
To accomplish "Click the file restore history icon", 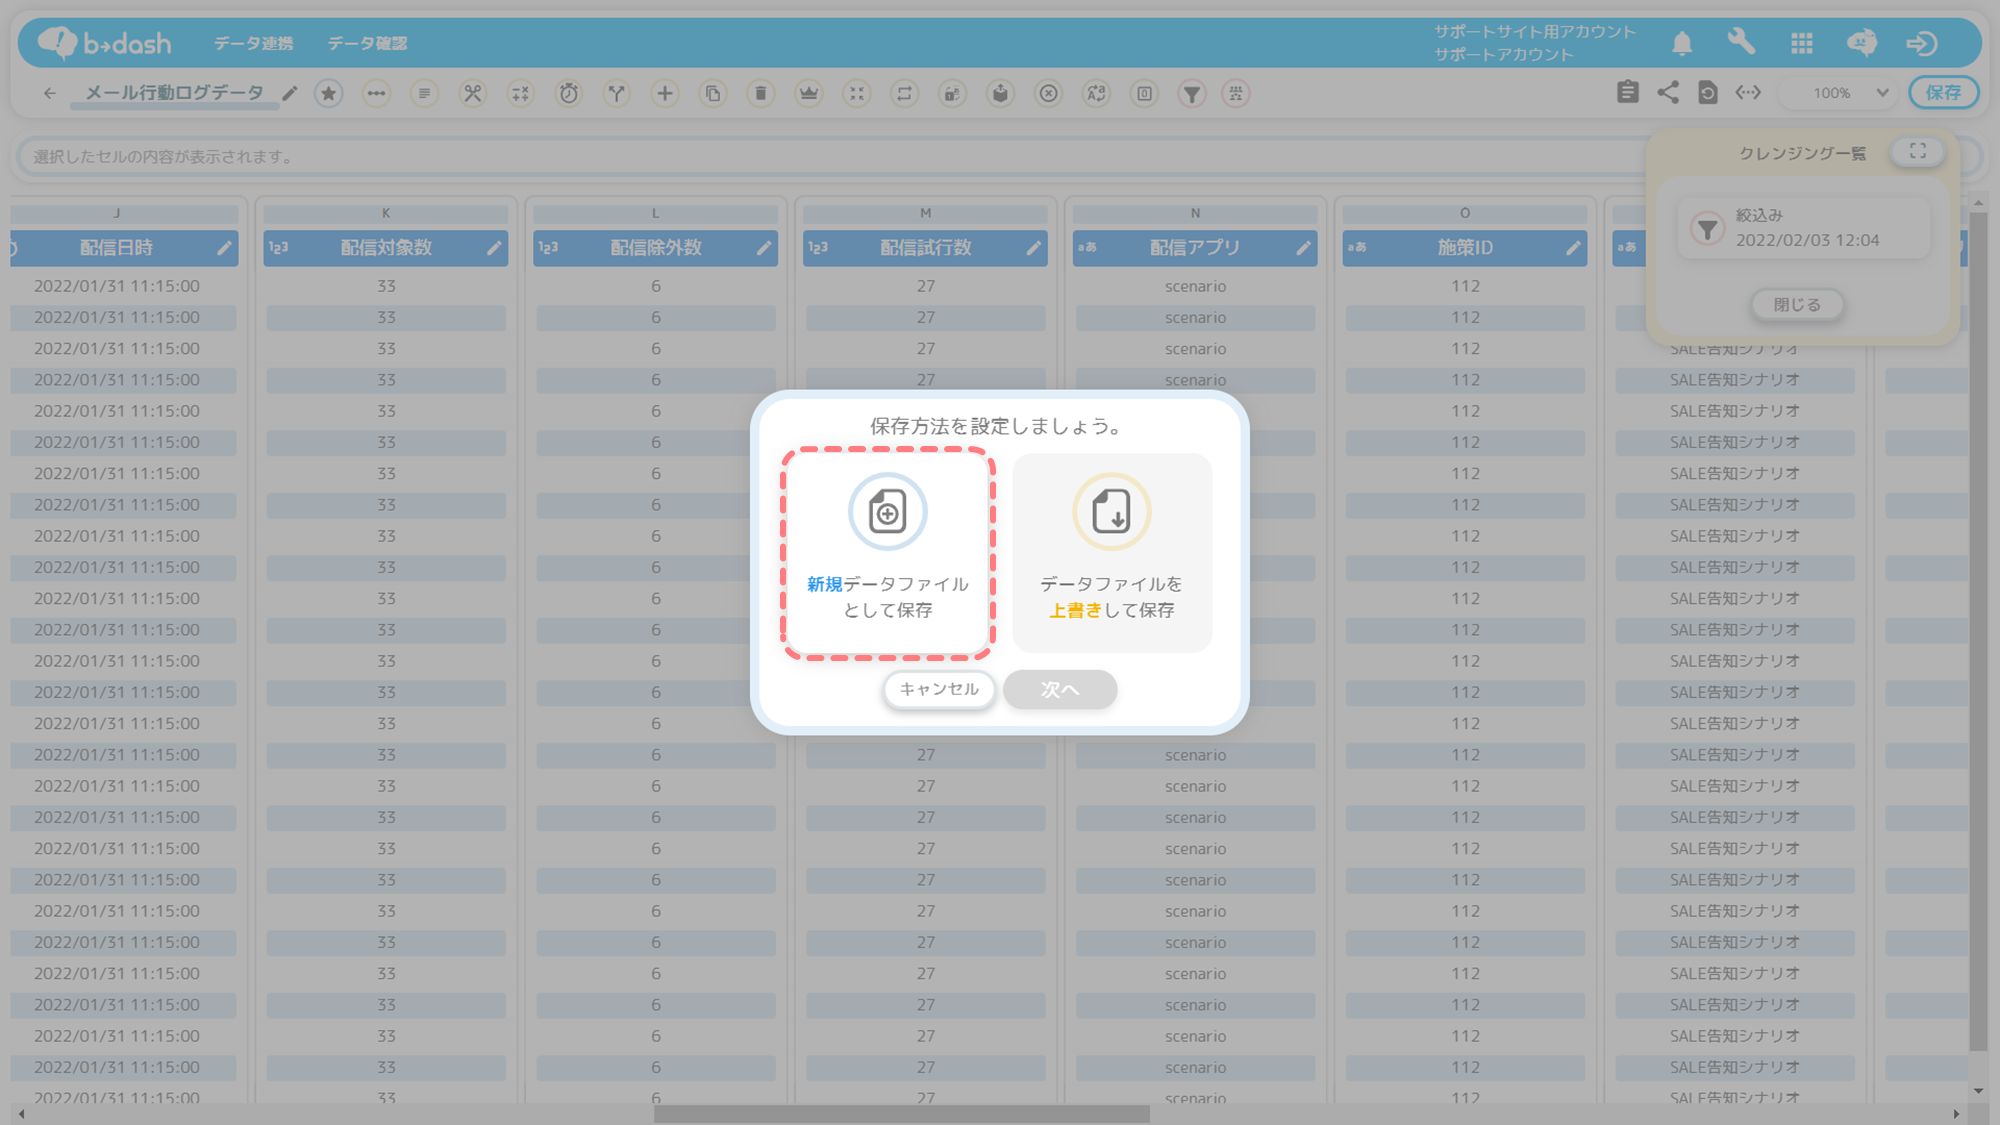I will click(x=1707, y=92).
